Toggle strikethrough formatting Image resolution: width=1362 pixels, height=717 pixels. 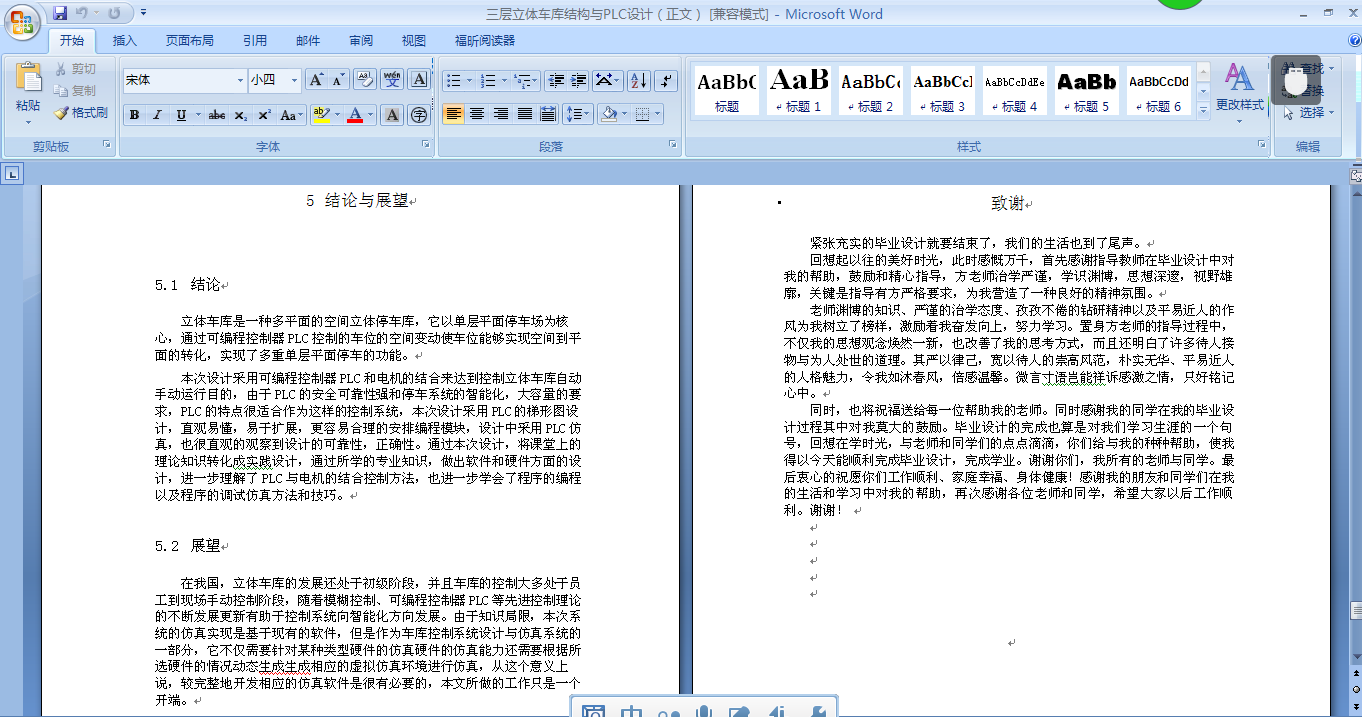(x=217, y=115)
